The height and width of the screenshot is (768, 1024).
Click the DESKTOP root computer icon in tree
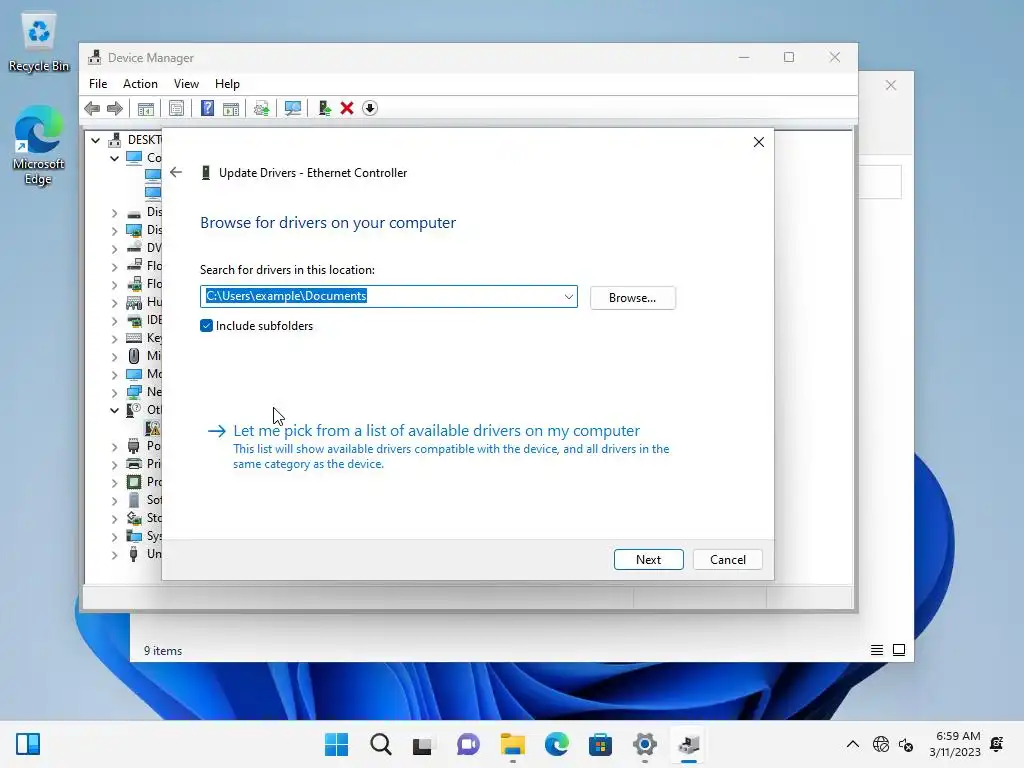point(115,140)
